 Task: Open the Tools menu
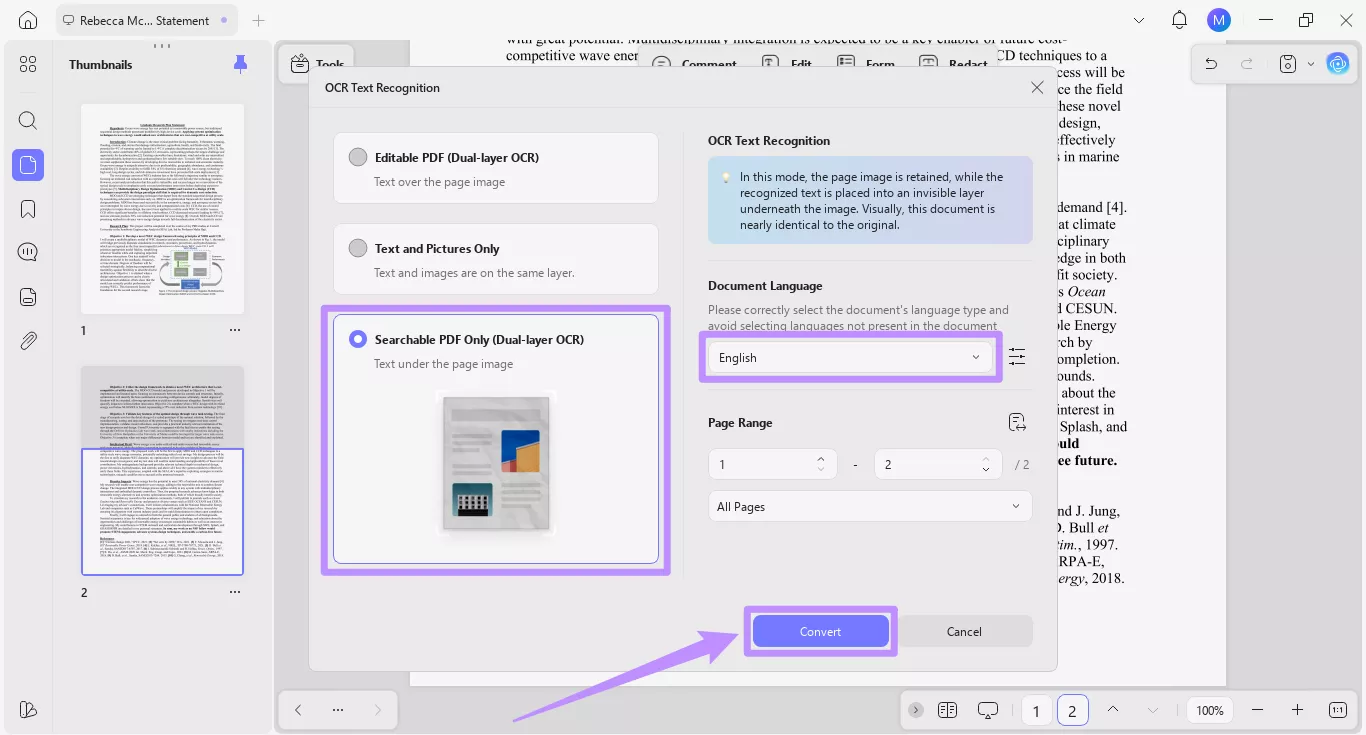coord(316,62)
